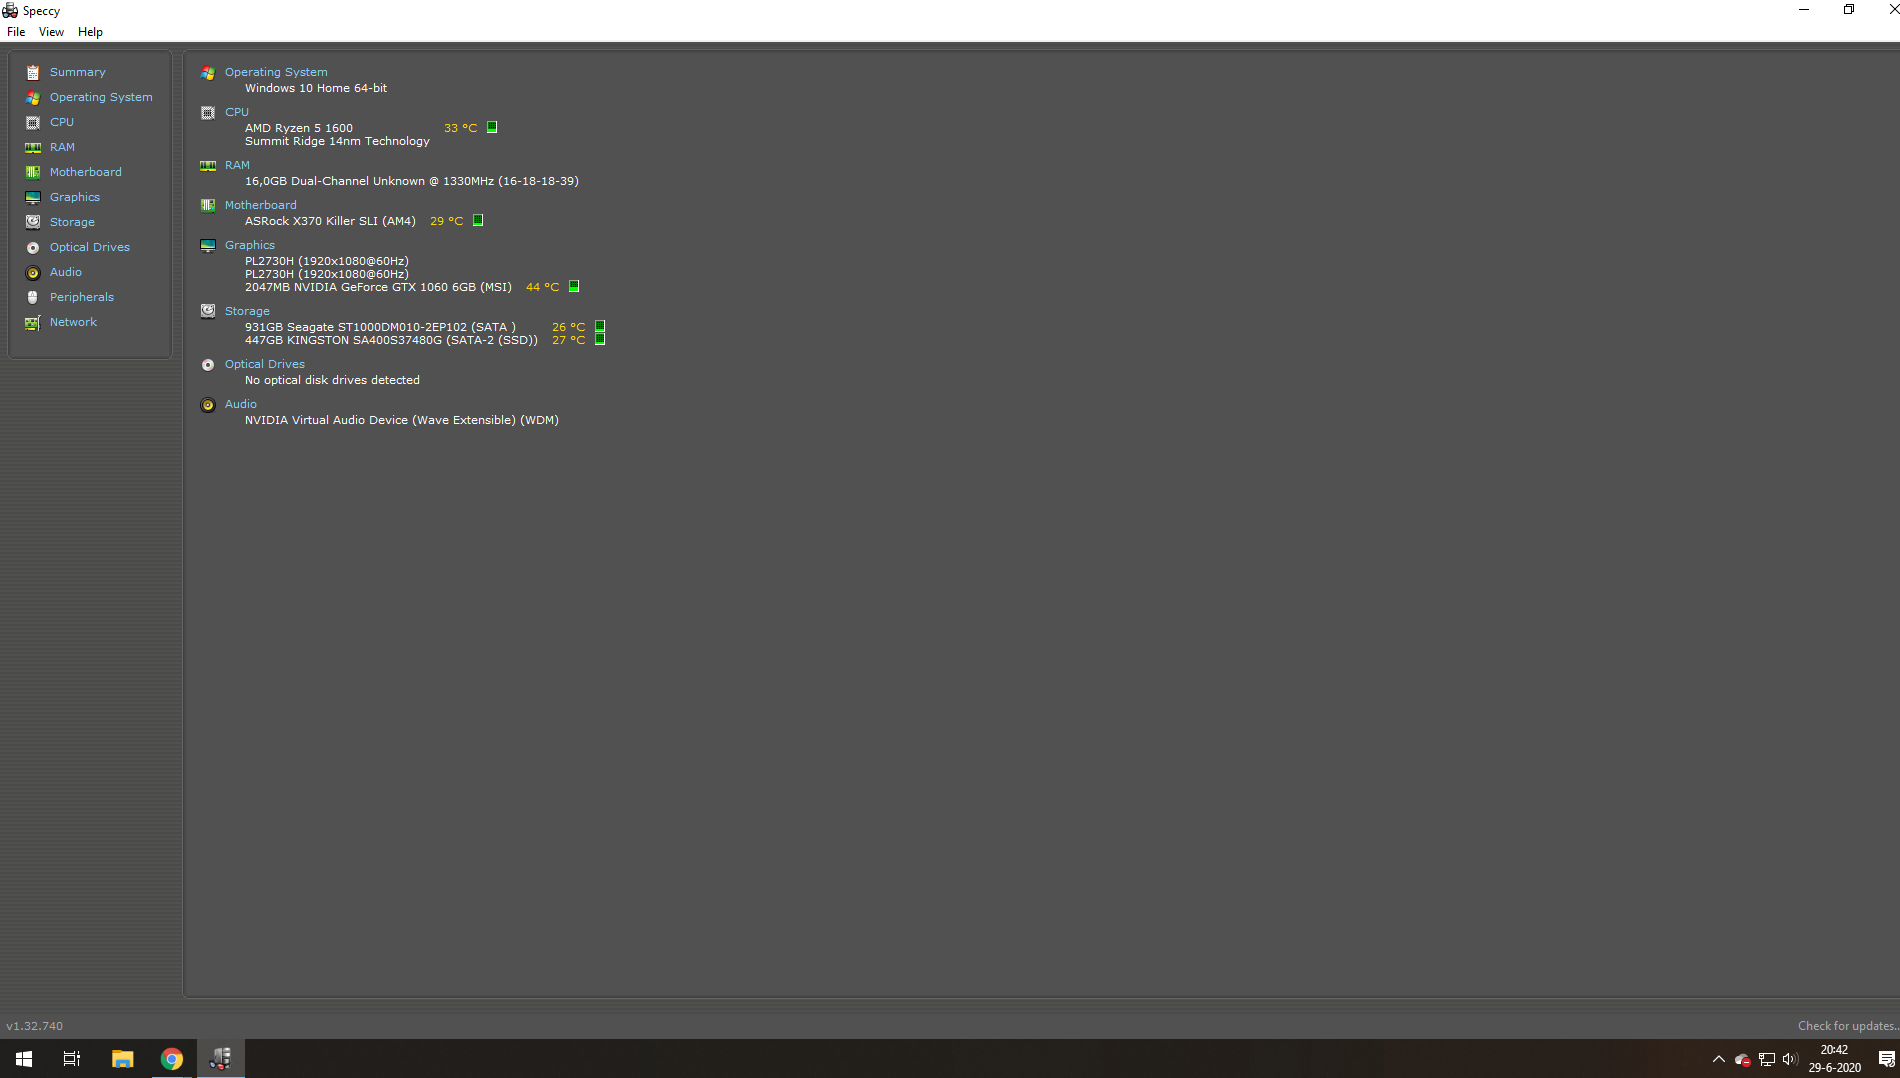Click the monitor icon beside Graphics heading

[x=208, y=246]
